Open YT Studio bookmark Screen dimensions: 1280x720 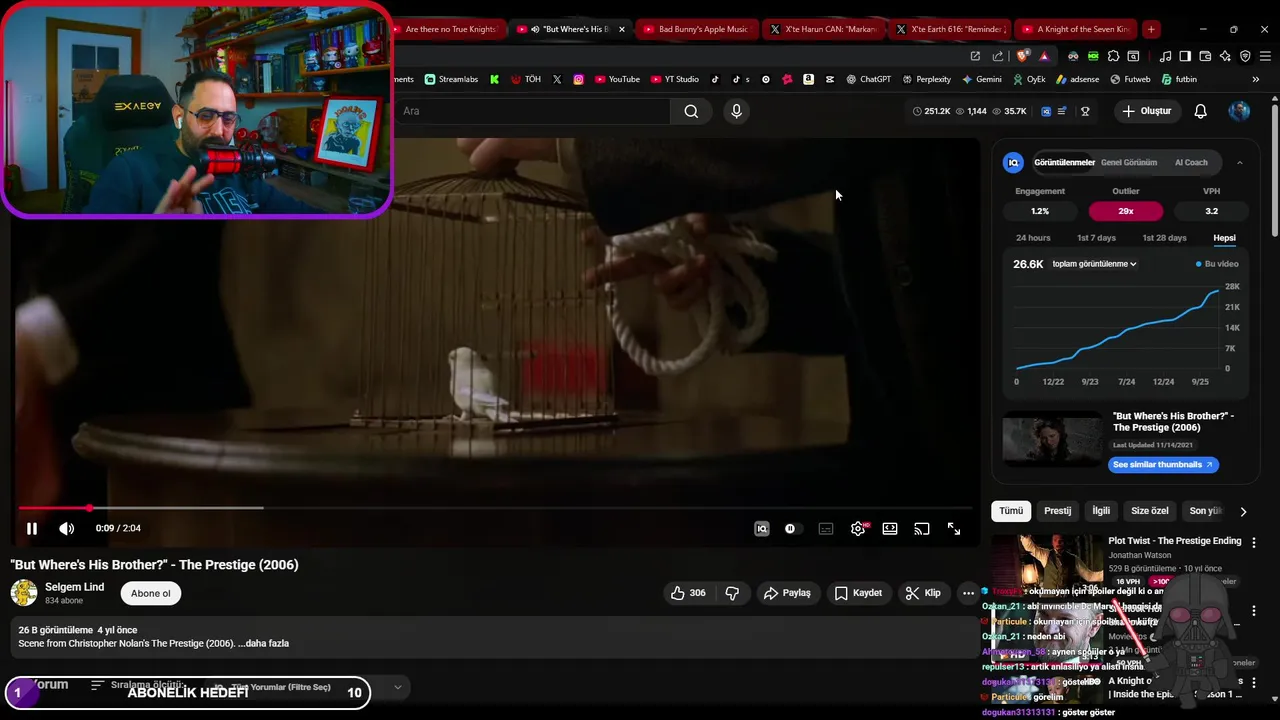674,79
